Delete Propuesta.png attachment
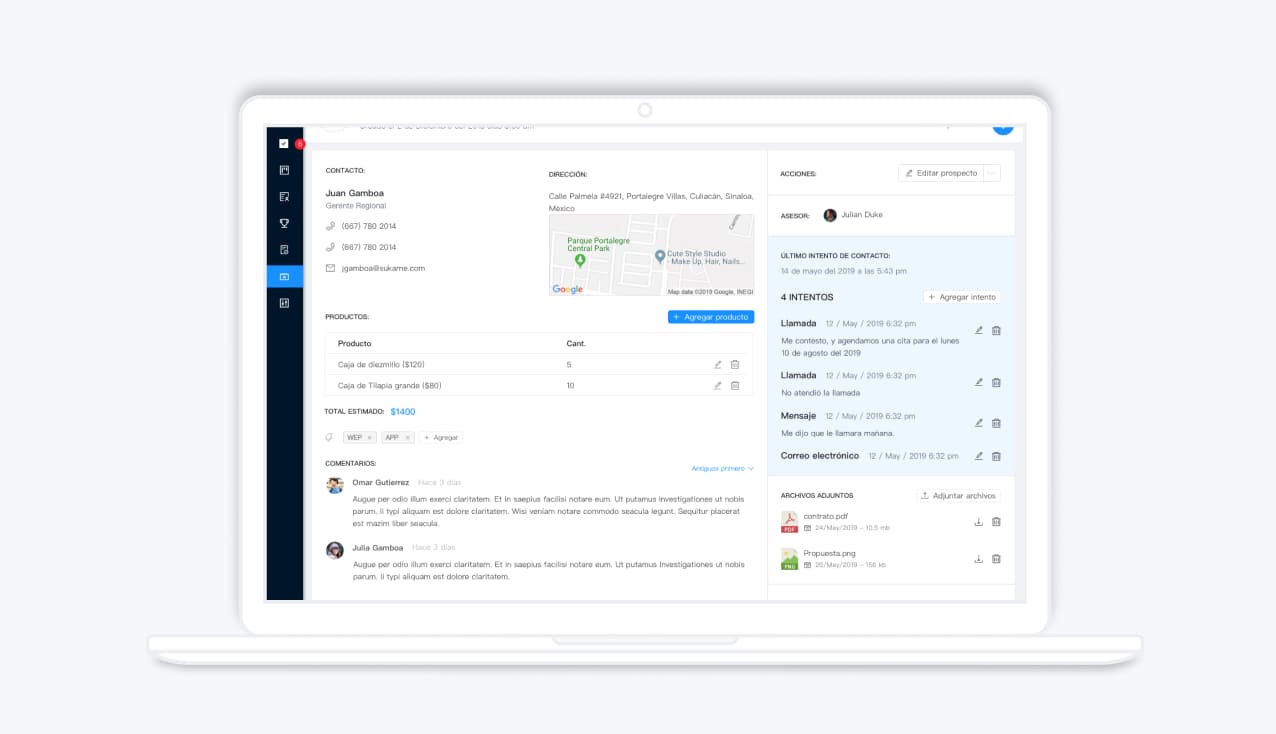This screenshot has height=734, width=1276. pos(996,559)
